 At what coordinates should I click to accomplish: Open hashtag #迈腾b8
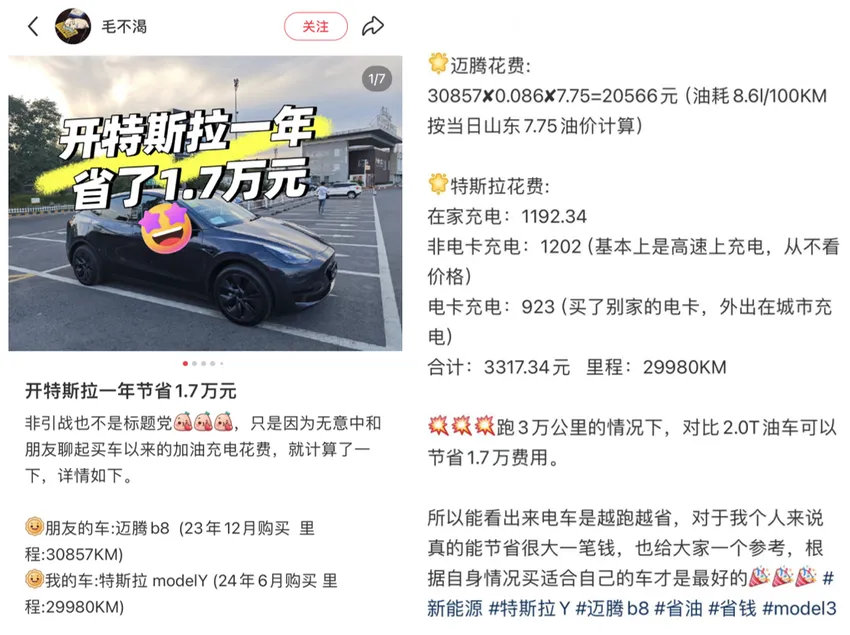tap(612, 608)
